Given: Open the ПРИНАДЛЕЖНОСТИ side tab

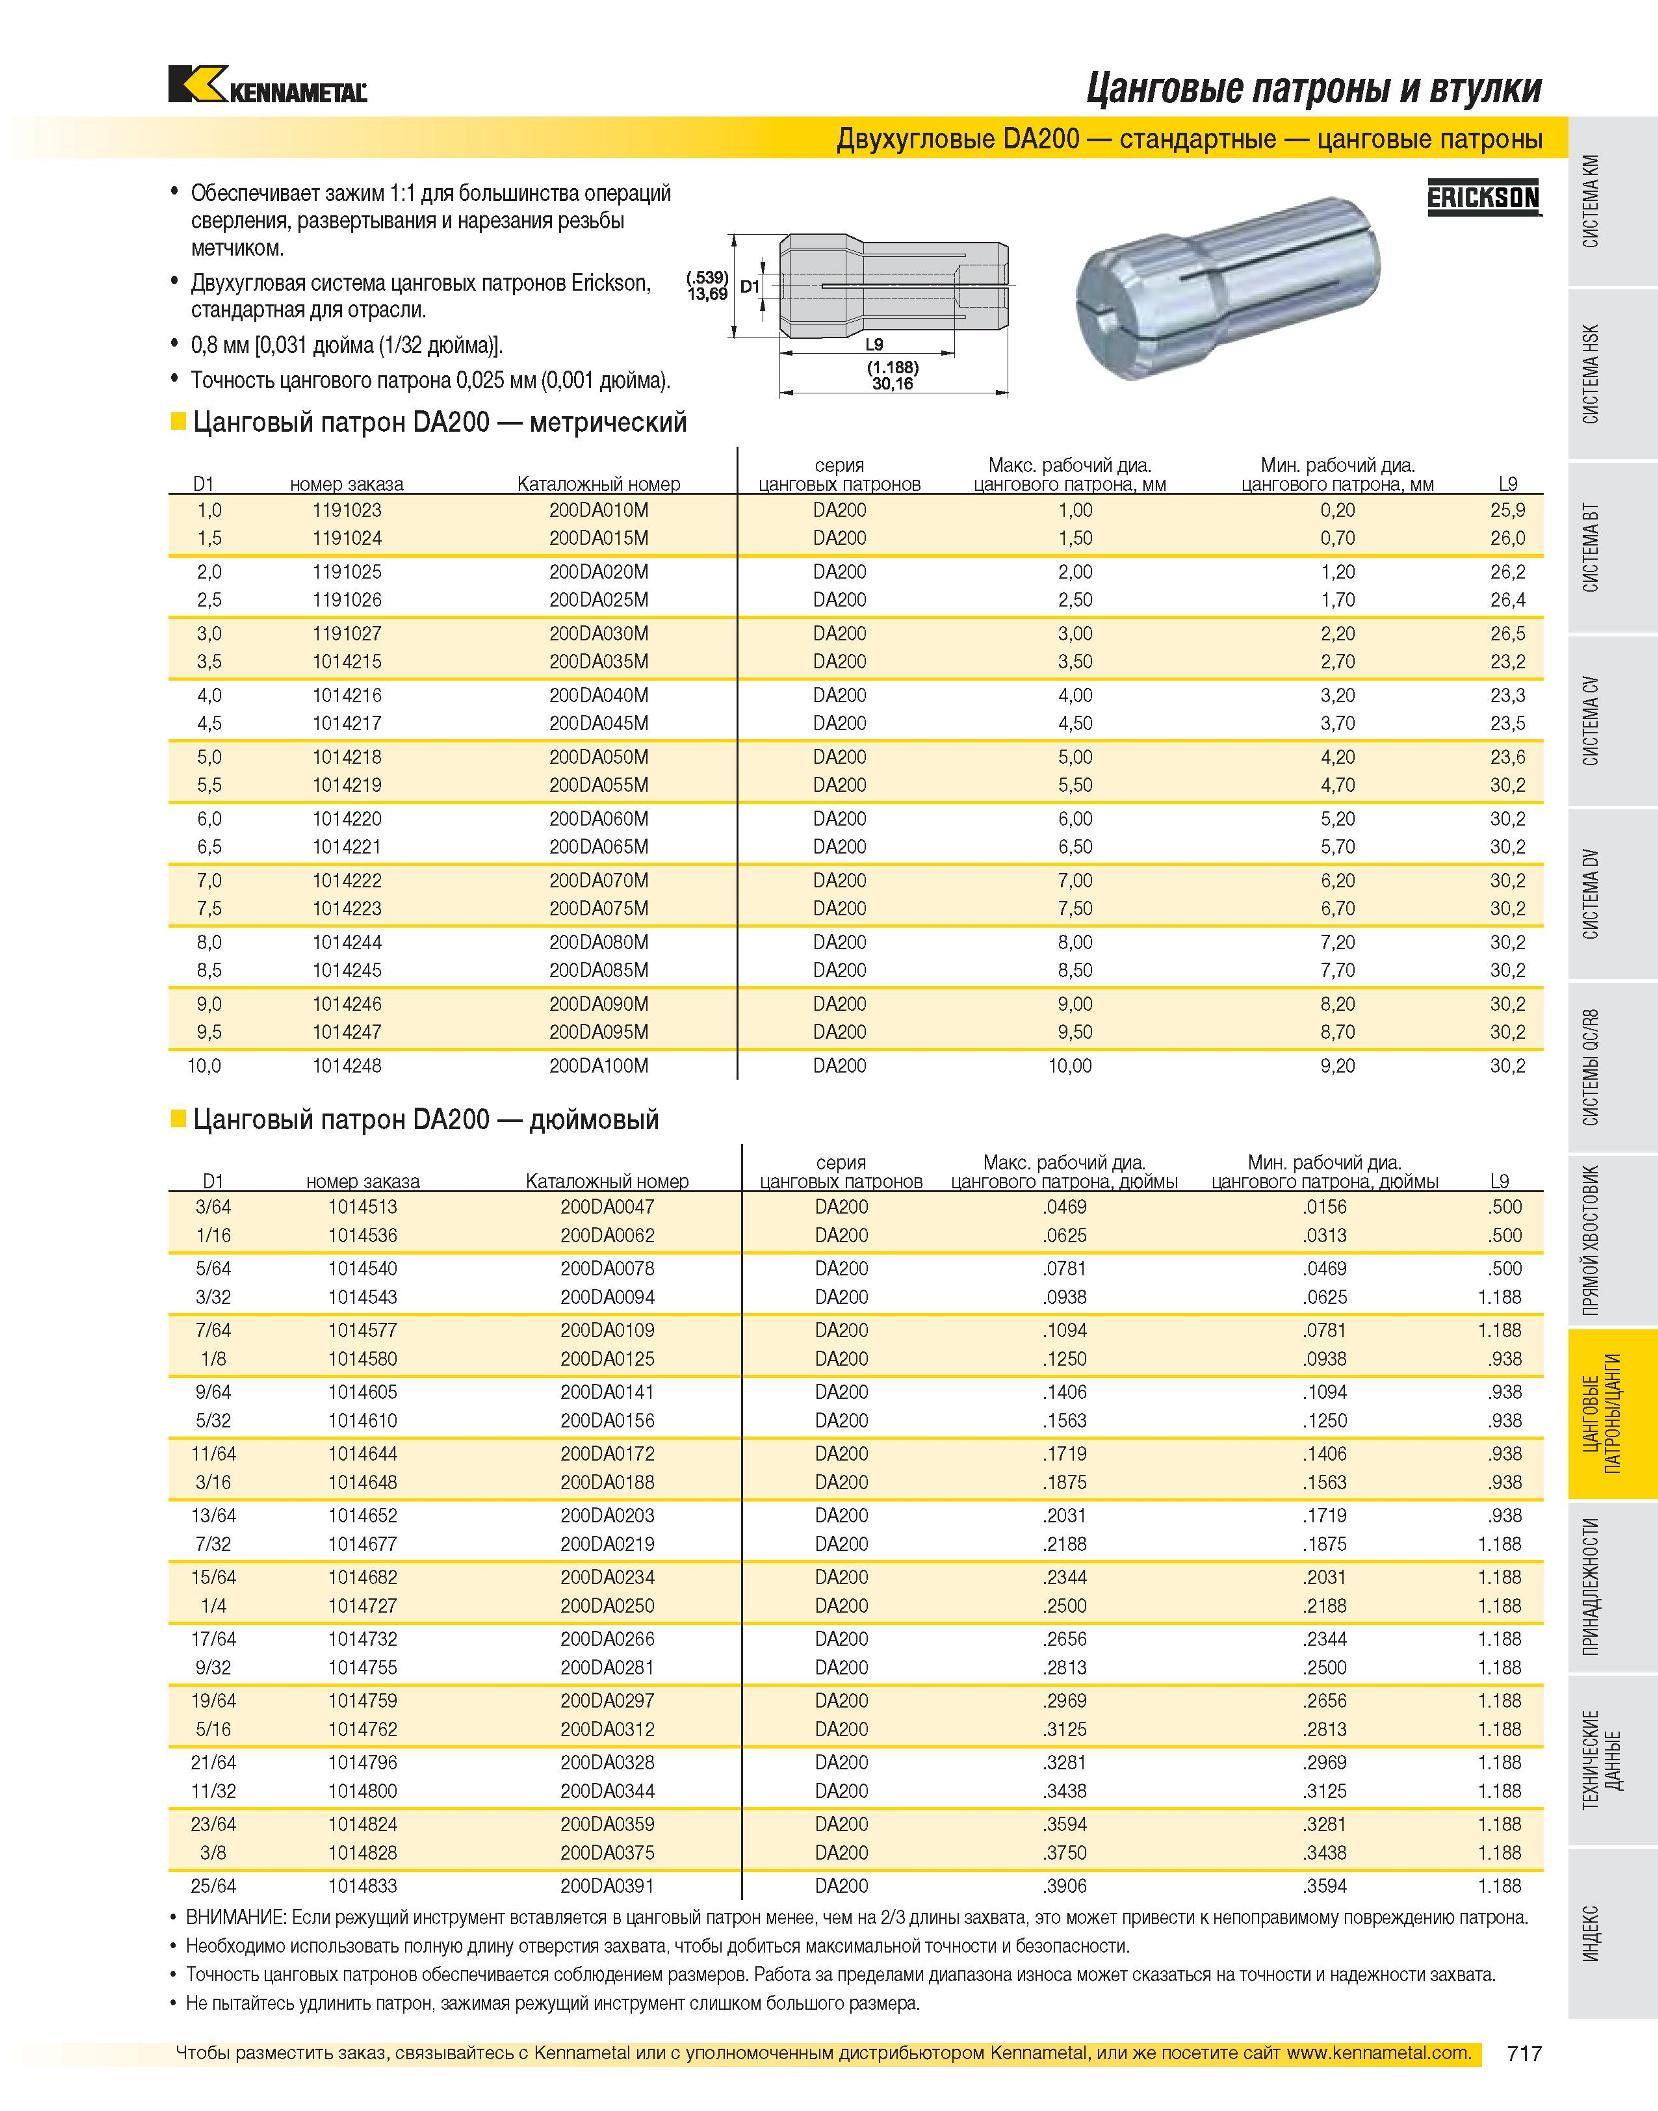Looking at the screenshot, I should click(x=1613, y=1589).
